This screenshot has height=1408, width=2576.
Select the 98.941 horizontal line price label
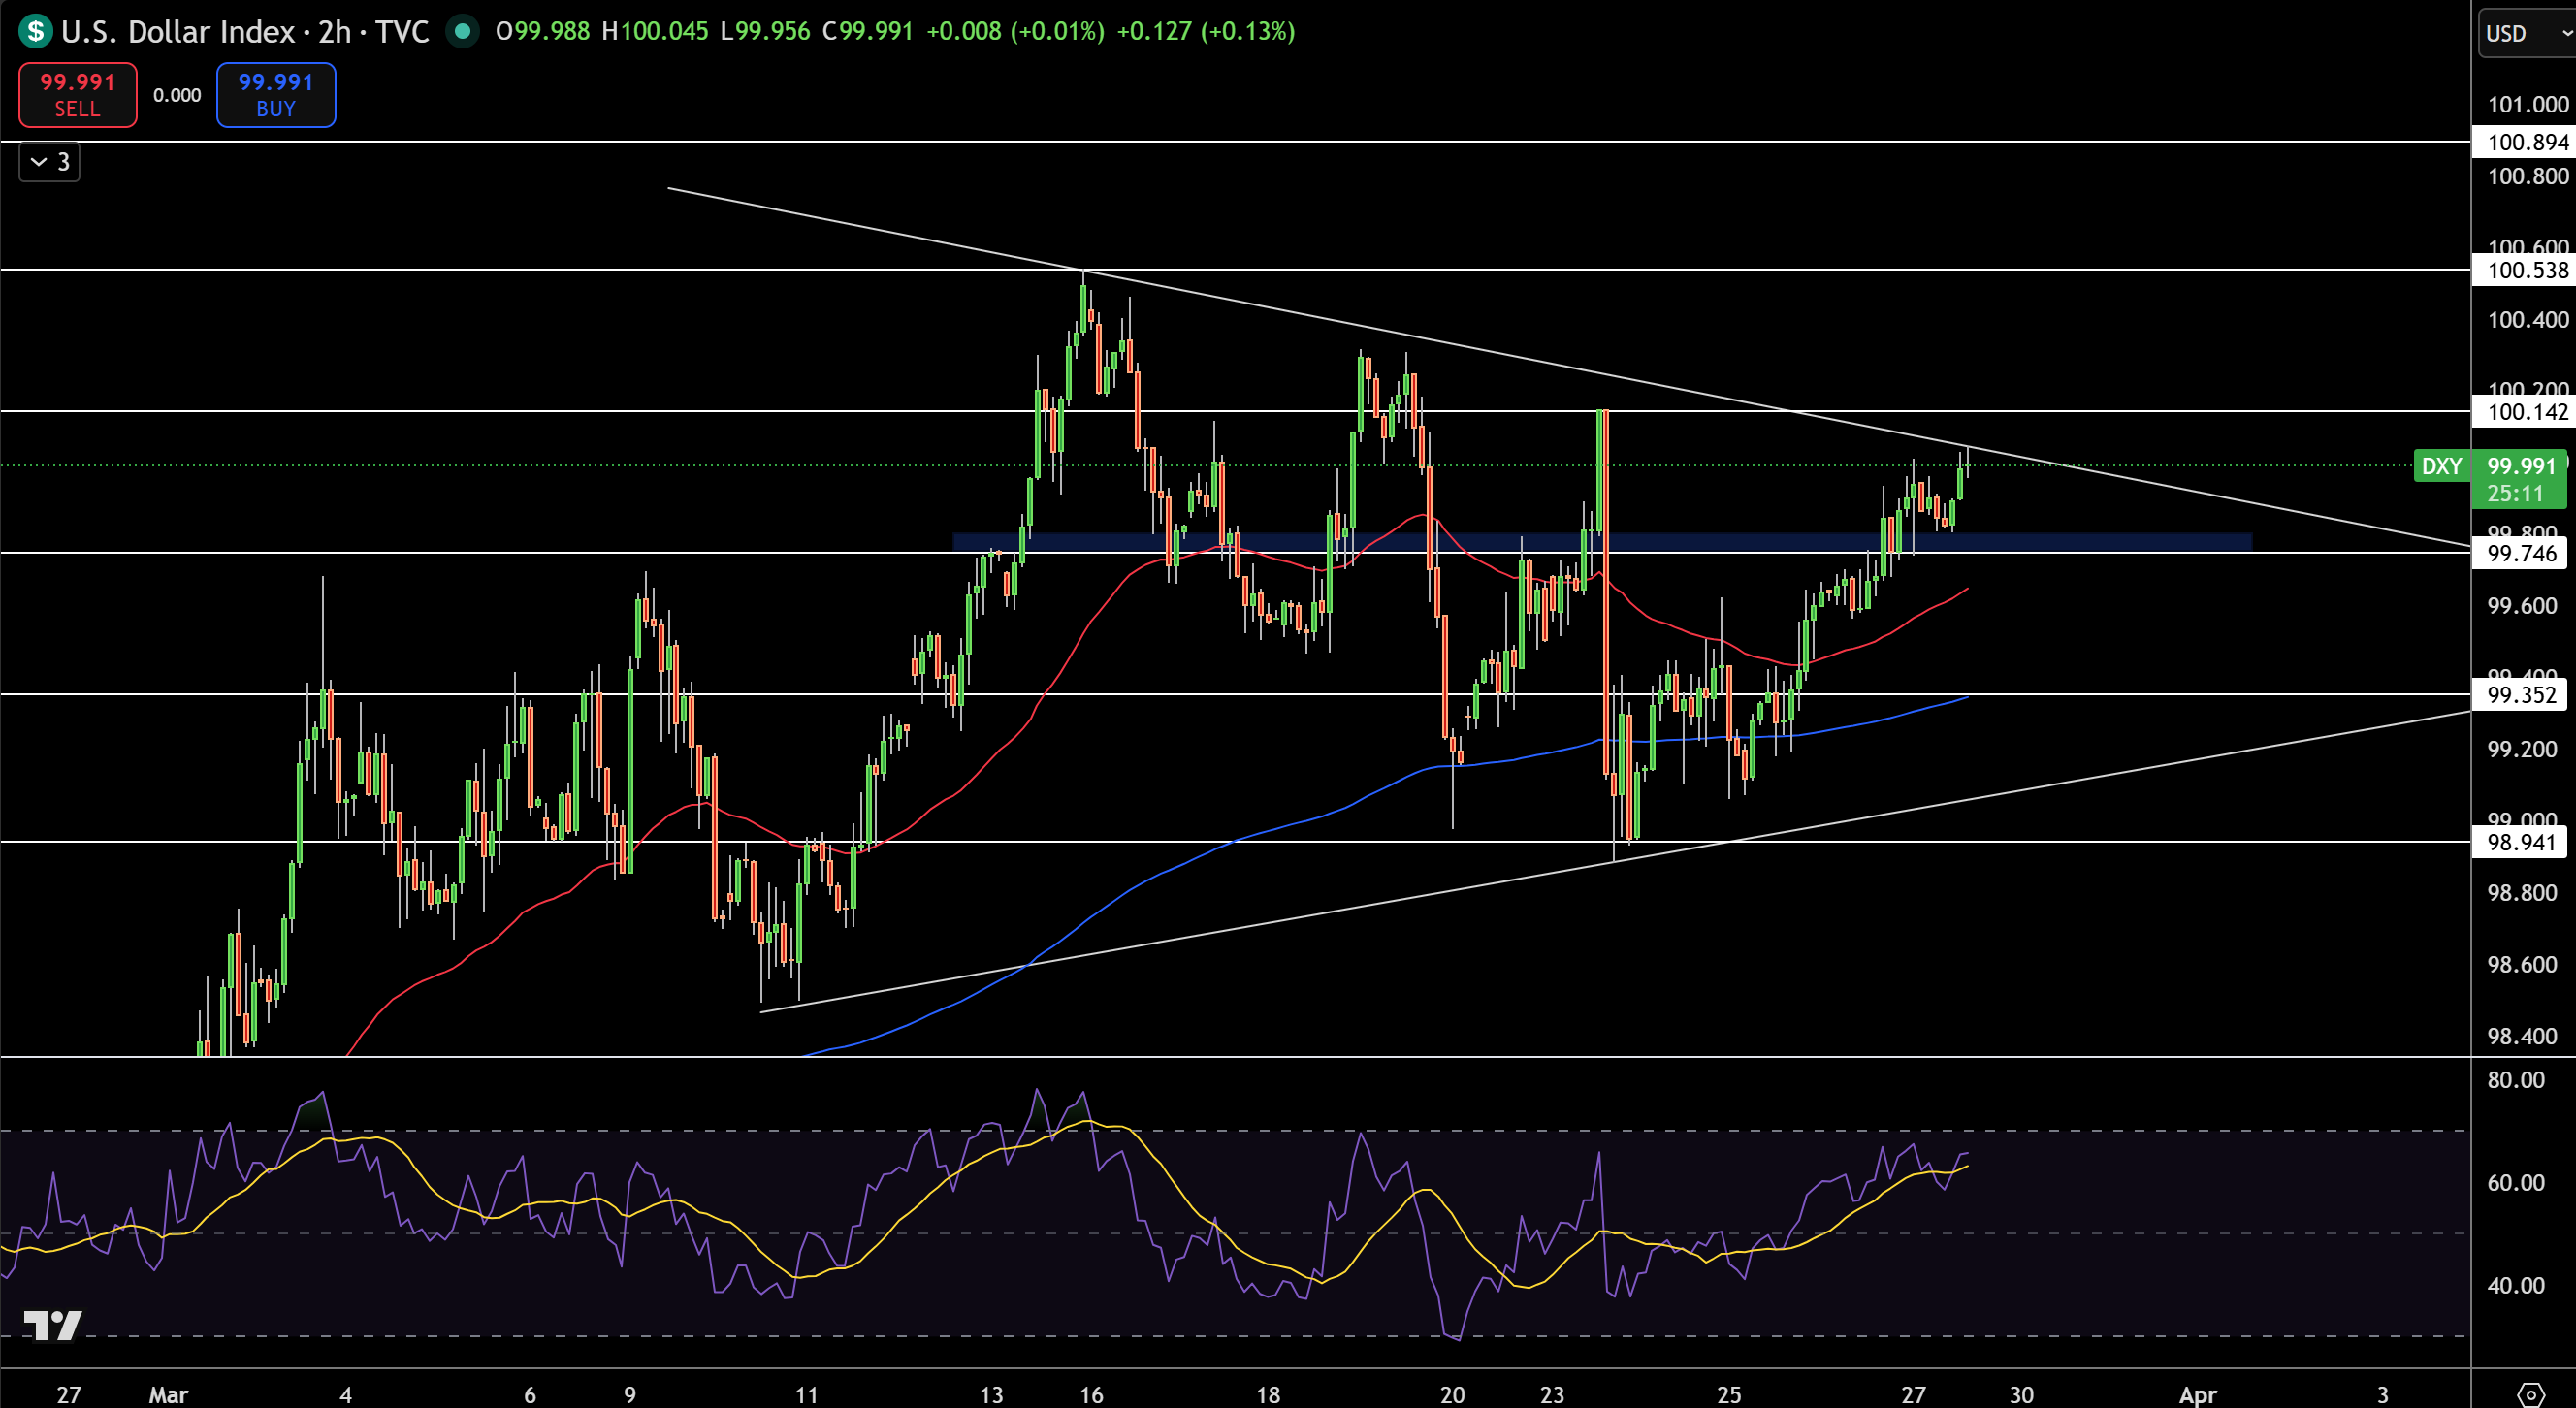tap(2520, 842)
